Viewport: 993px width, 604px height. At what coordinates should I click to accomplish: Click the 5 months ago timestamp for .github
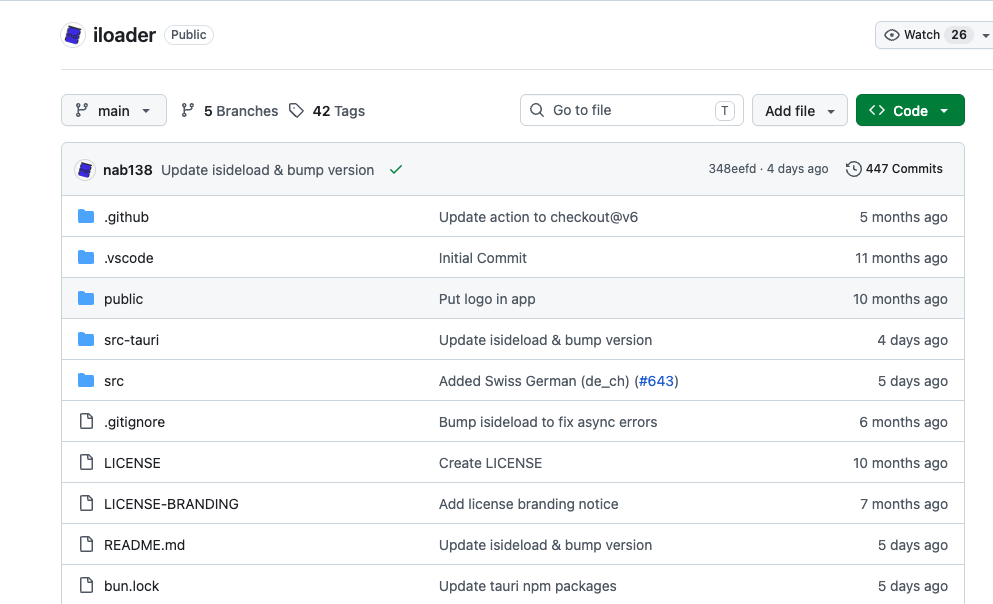903,217
